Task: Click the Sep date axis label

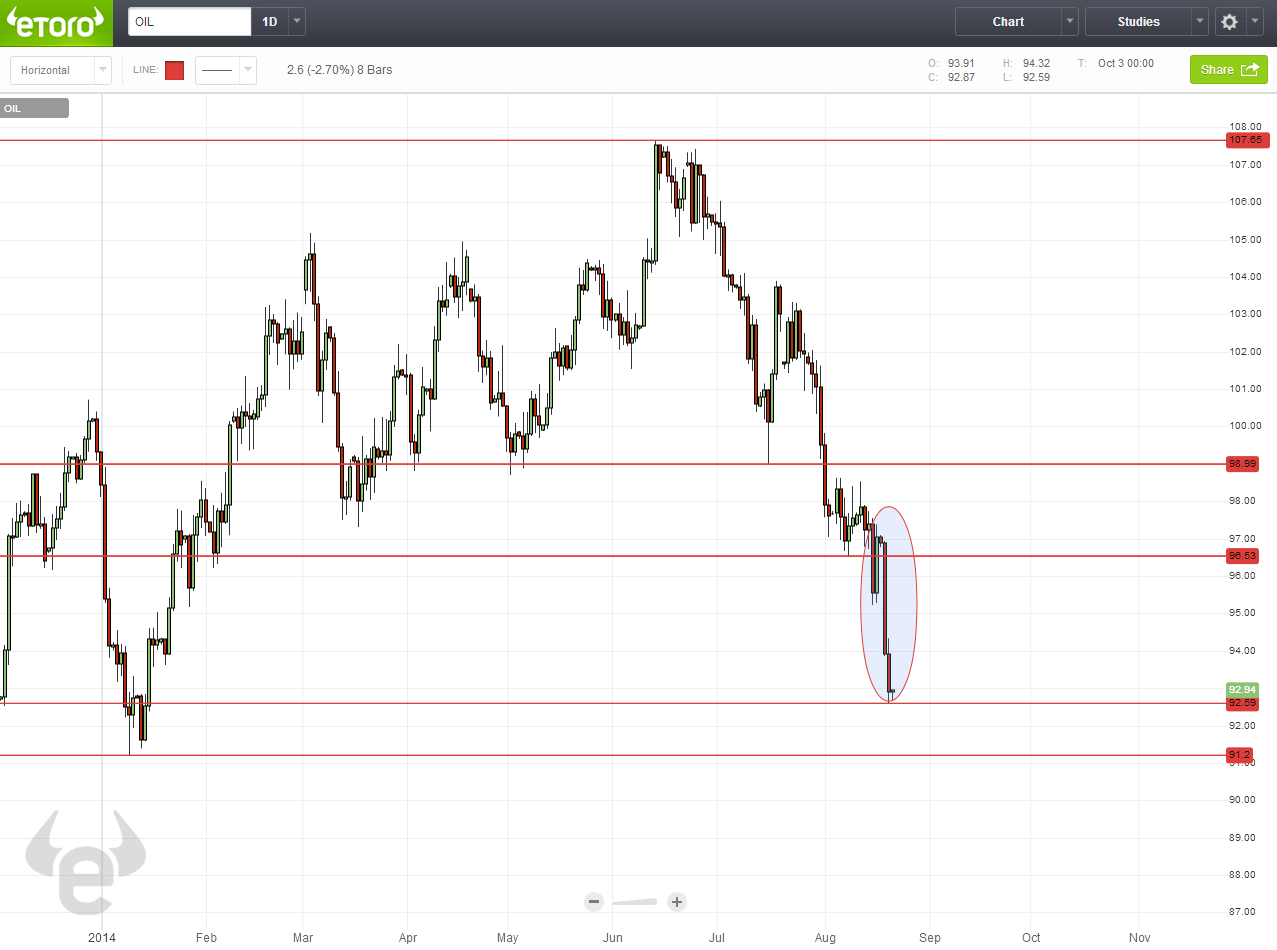Action: pos(930,938)
